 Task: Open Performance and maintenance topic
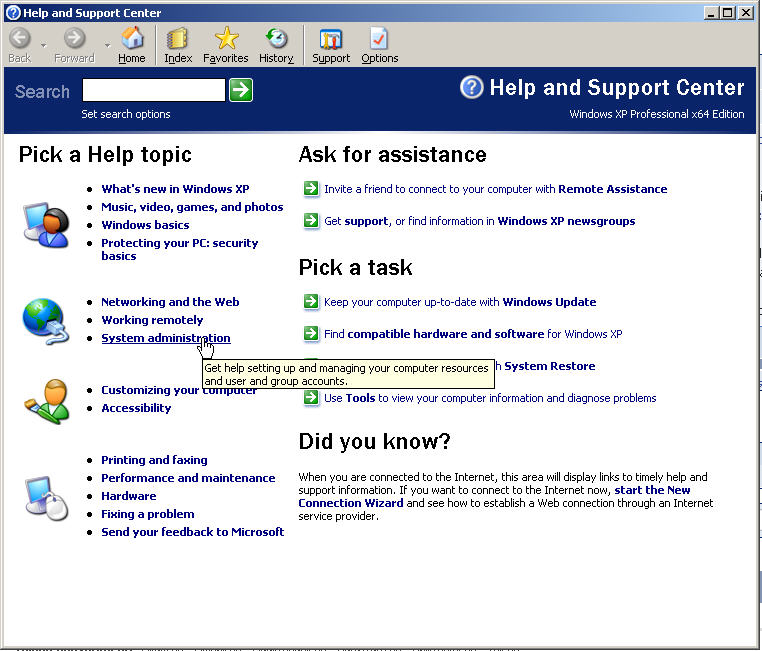pyautogui.click(x=188, y=478)
